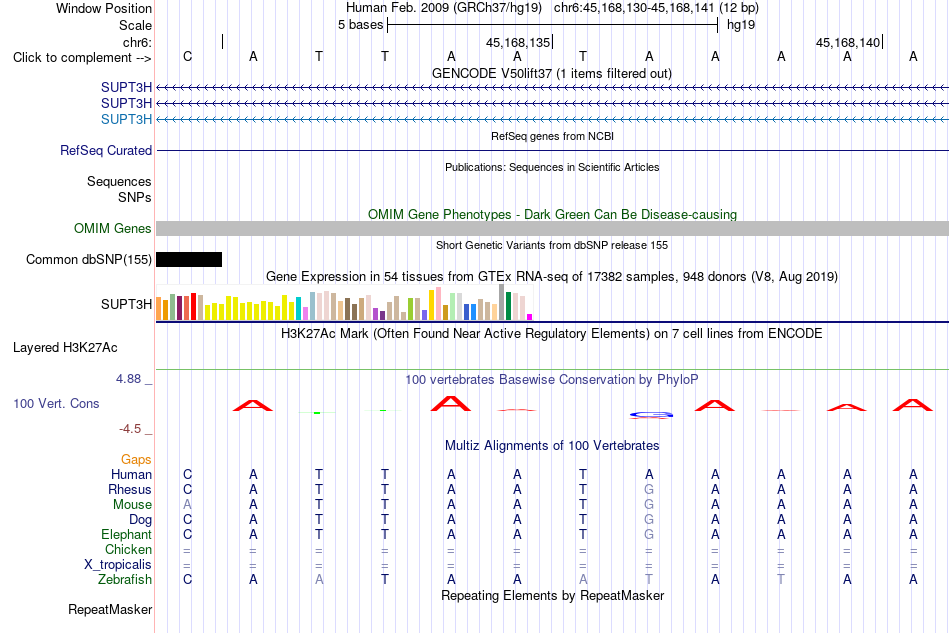Select the Dog species row label
This screenshot has height=633, width=950.
pos(140,520)
